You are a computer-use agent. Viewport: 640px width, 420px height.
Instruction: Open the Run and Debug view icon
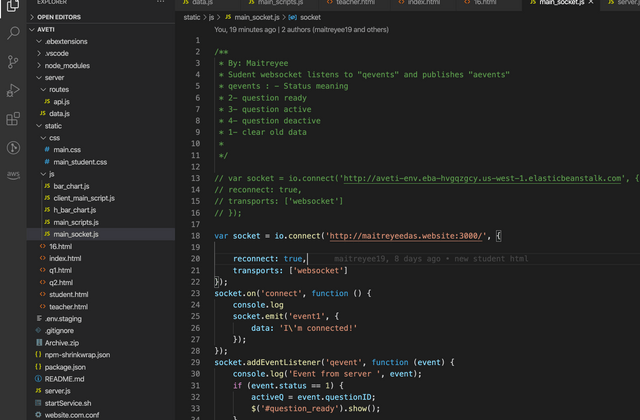13,90
